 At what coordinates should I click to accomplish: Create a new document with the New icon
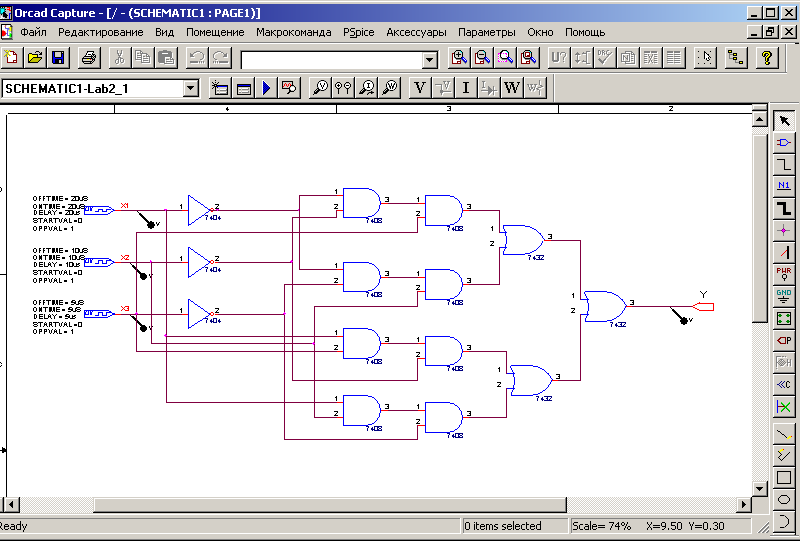pos(11,58)
